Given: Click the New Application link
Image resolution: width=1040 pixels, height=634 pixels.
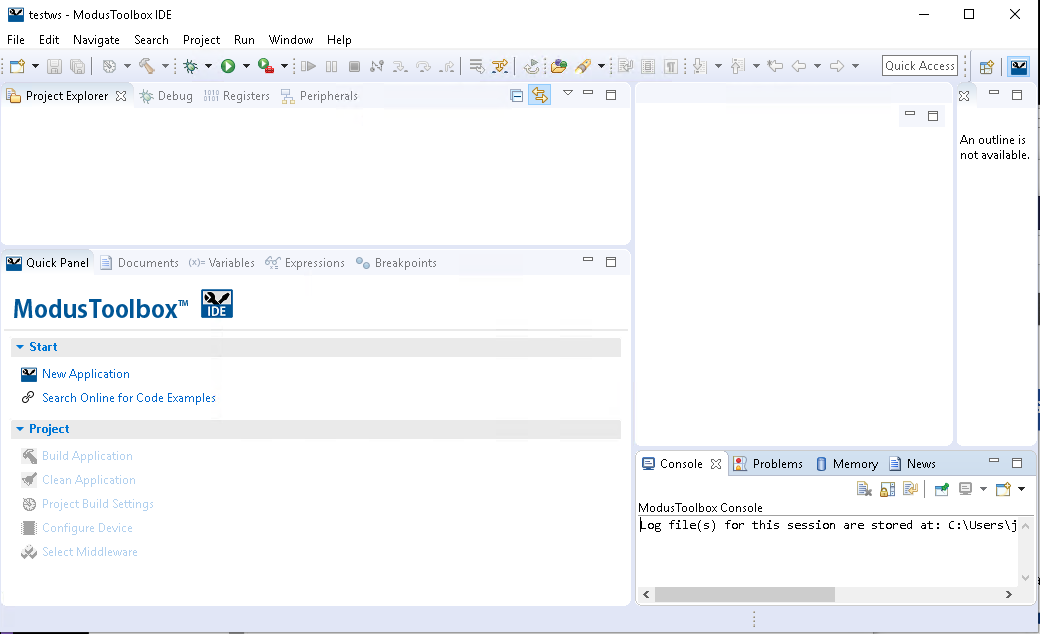Looking at the screenshot, I should pos(85,374).
